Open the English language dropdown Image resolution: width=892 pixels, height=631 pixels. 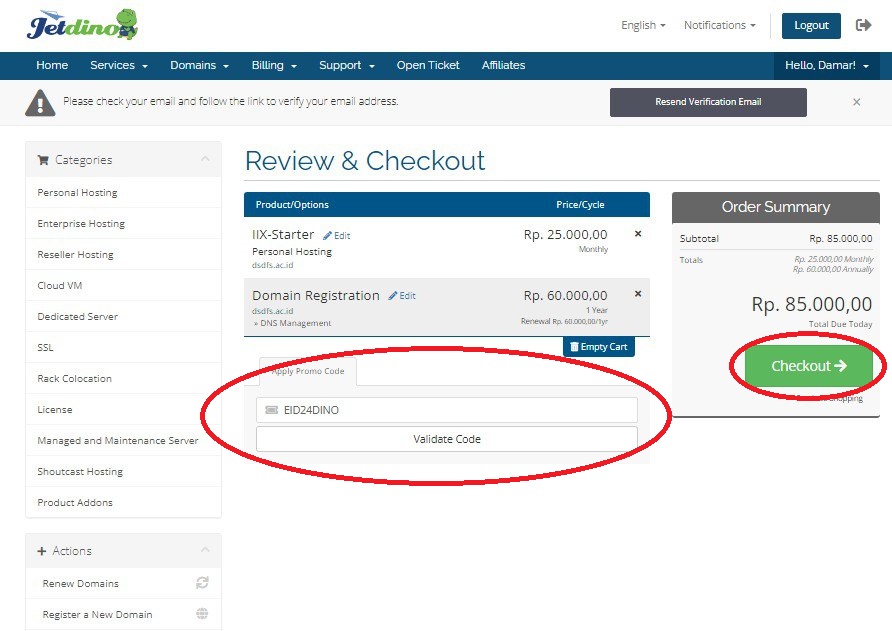(x=643, y=26)
